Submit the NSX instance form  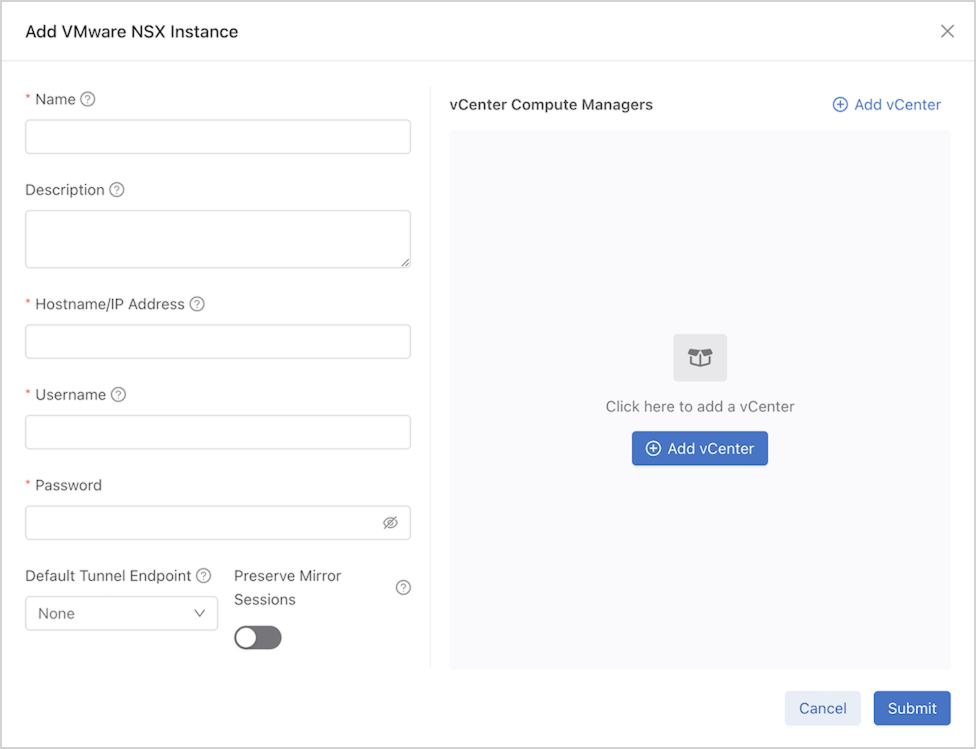[911, 708]
